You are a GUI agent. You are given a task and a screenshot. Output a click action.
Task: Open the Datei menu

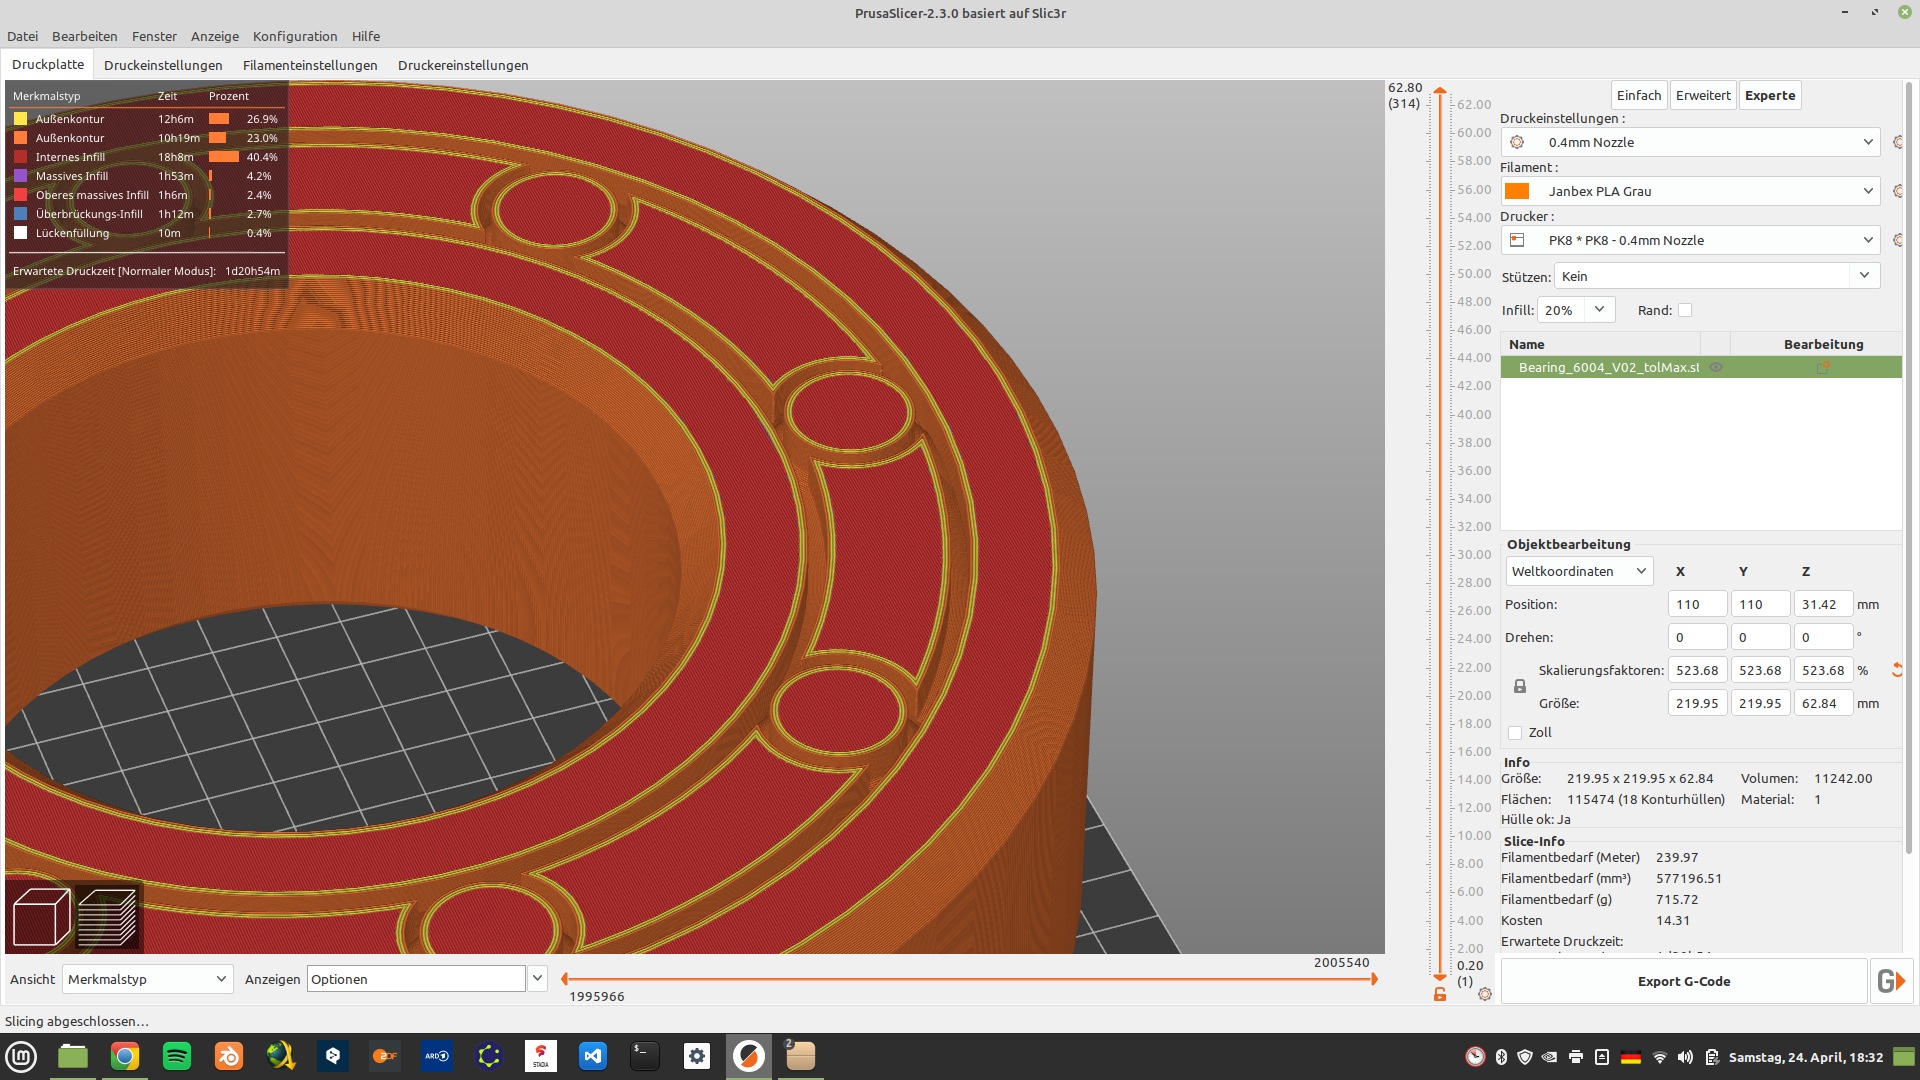[22, 36]
